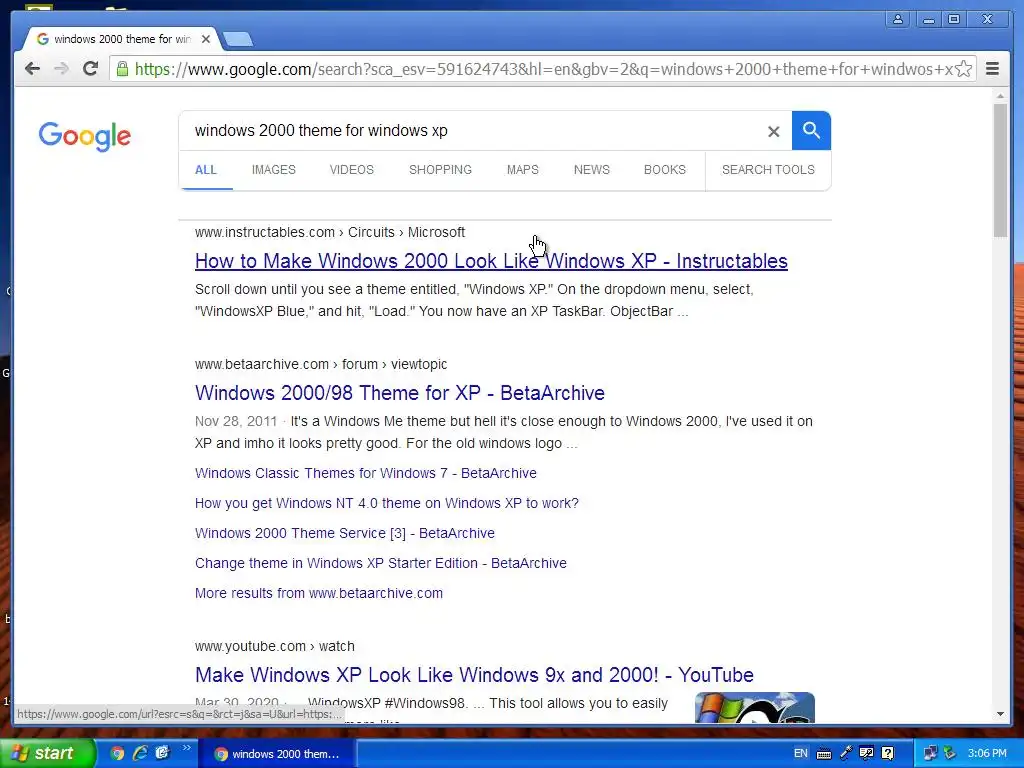Click the language bar pen tool icon

pos(846,753)
